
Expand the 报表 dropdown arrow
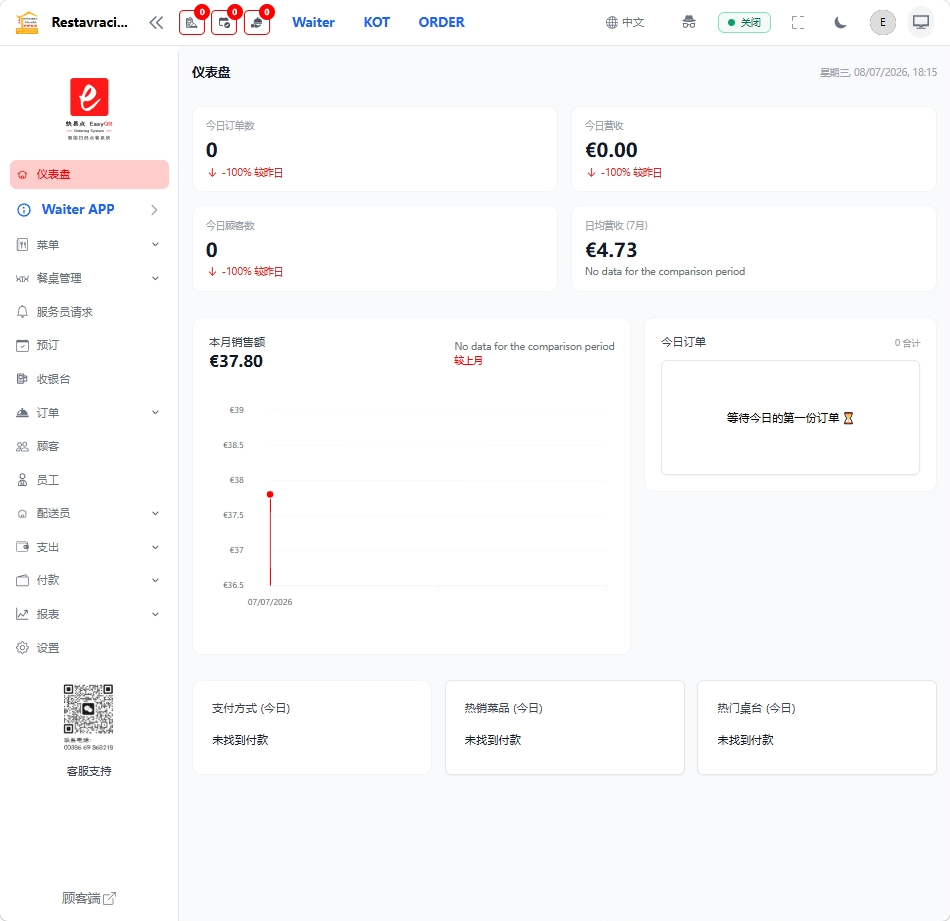coord(155,614)
